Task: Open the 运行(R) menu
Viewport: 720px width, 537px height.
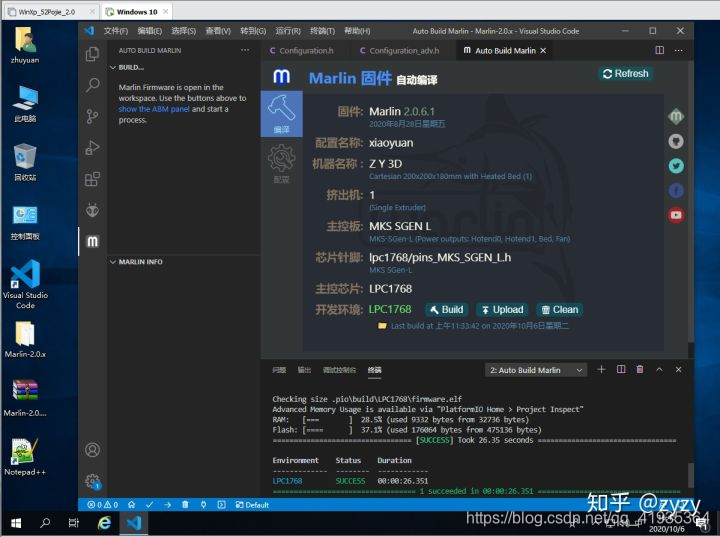Action: tap(288, 31)
